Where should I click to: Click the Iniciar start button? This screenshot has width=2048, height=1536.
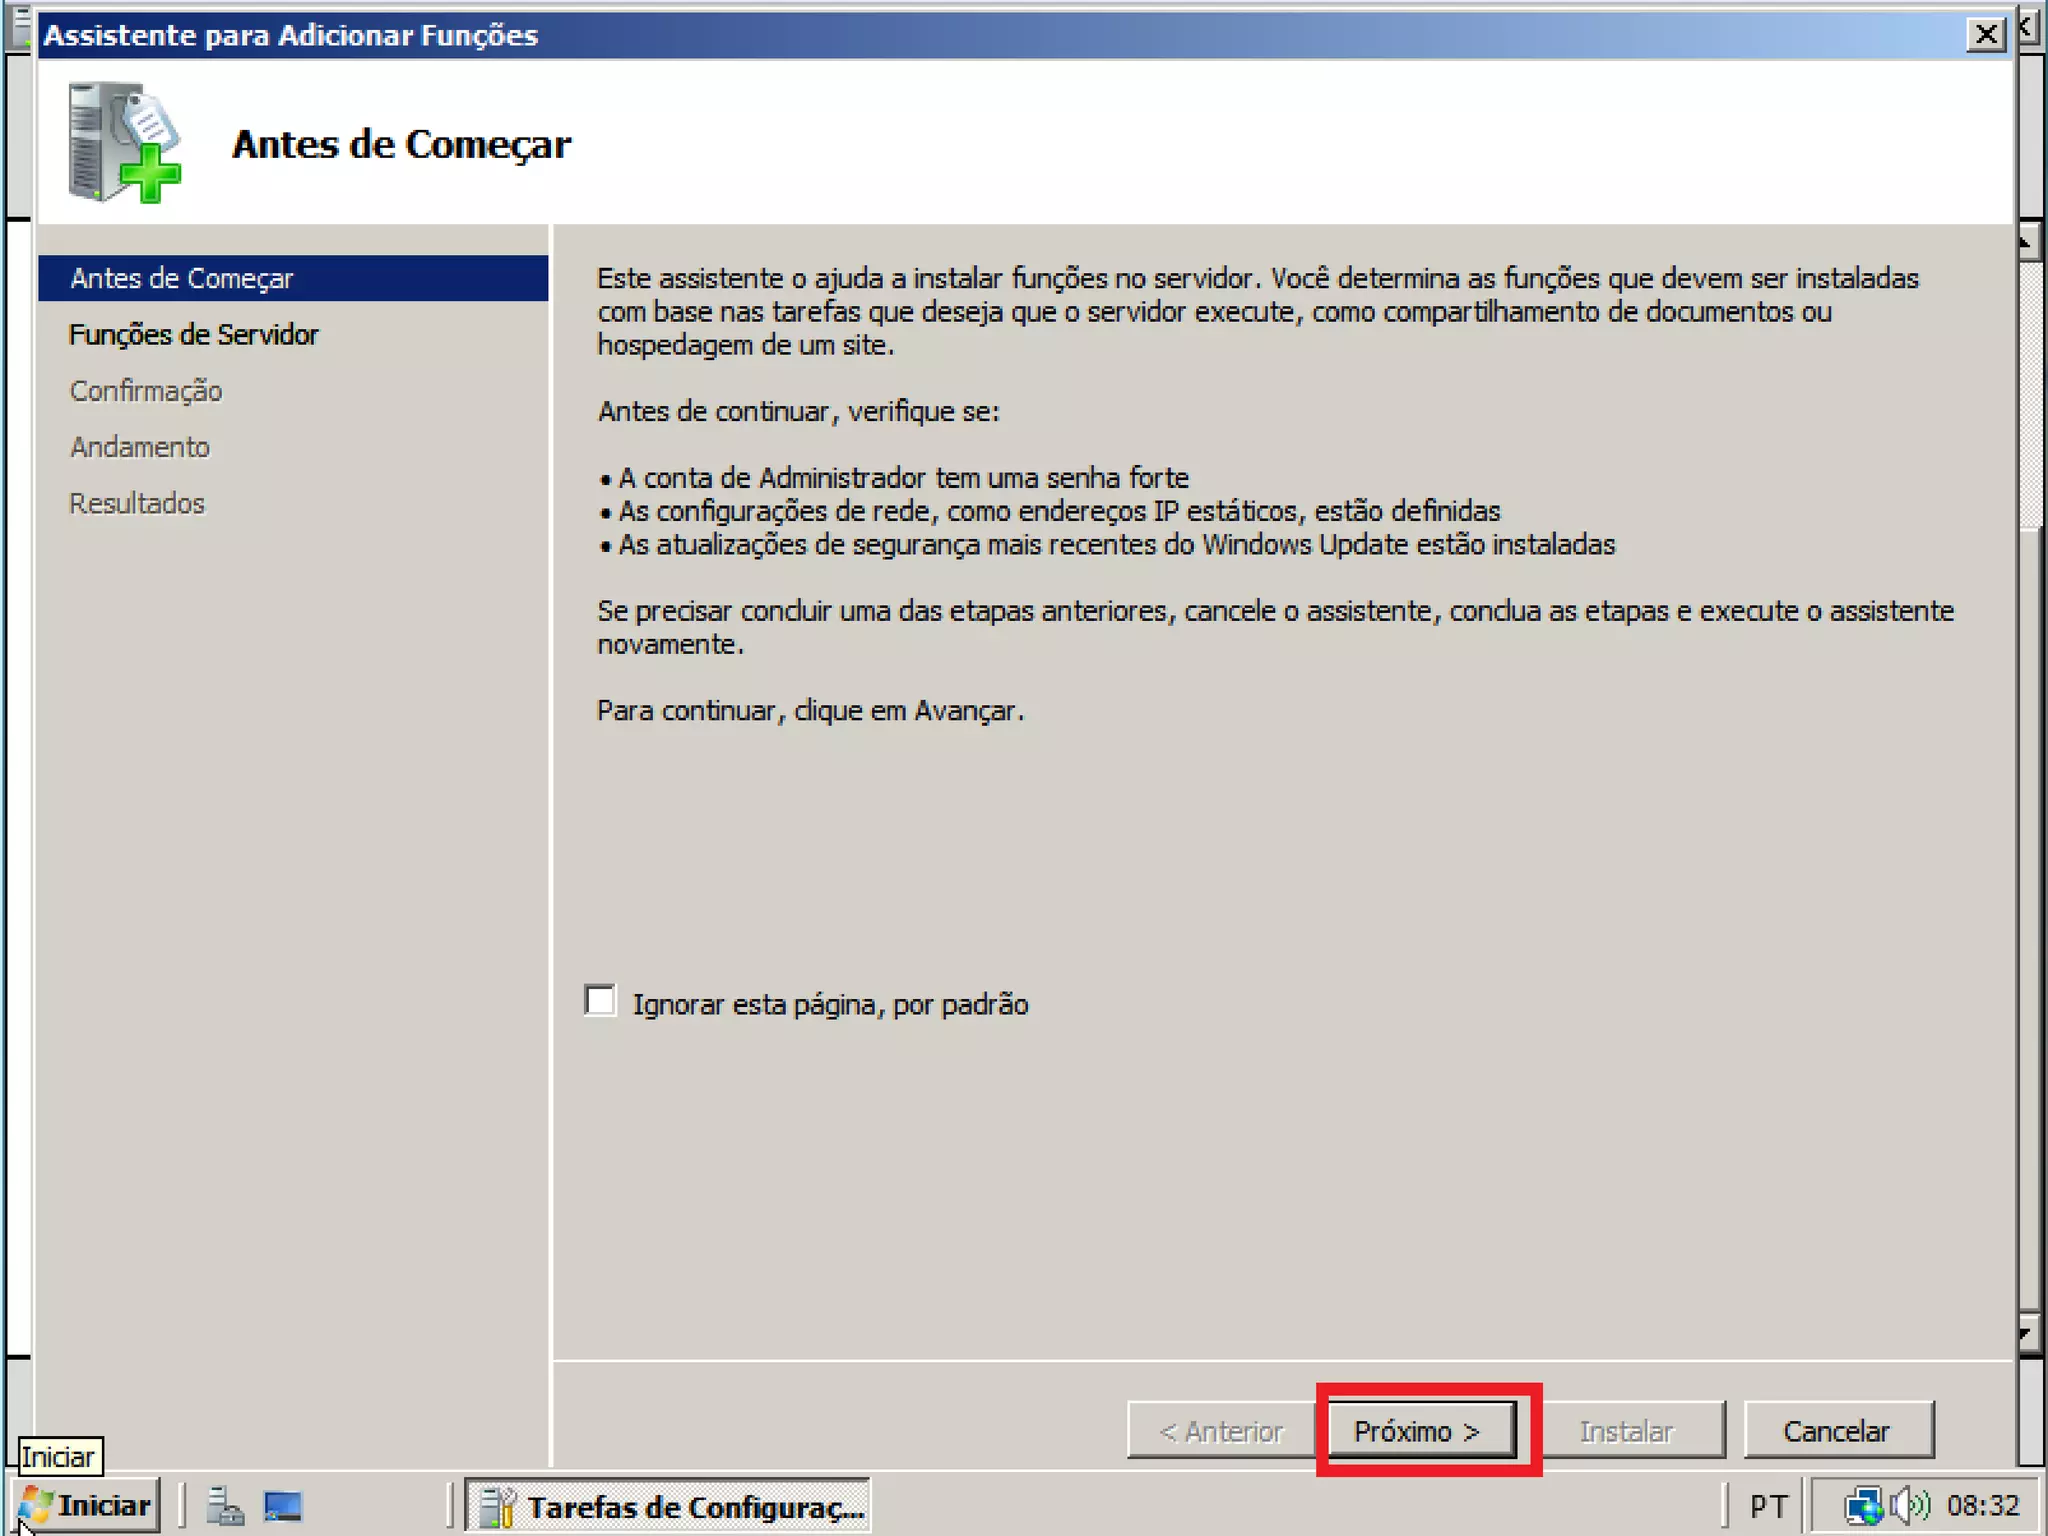[87, 1506]
